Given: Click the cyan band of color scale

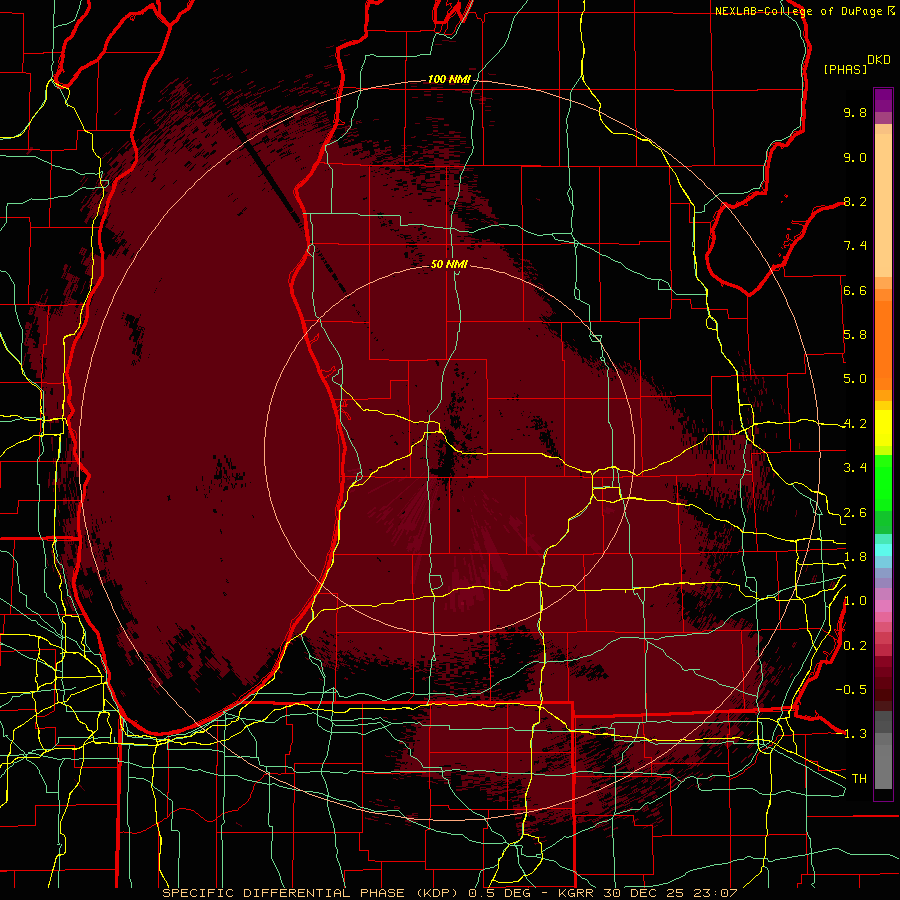Looking at the screenshot, I should [883, 550].
